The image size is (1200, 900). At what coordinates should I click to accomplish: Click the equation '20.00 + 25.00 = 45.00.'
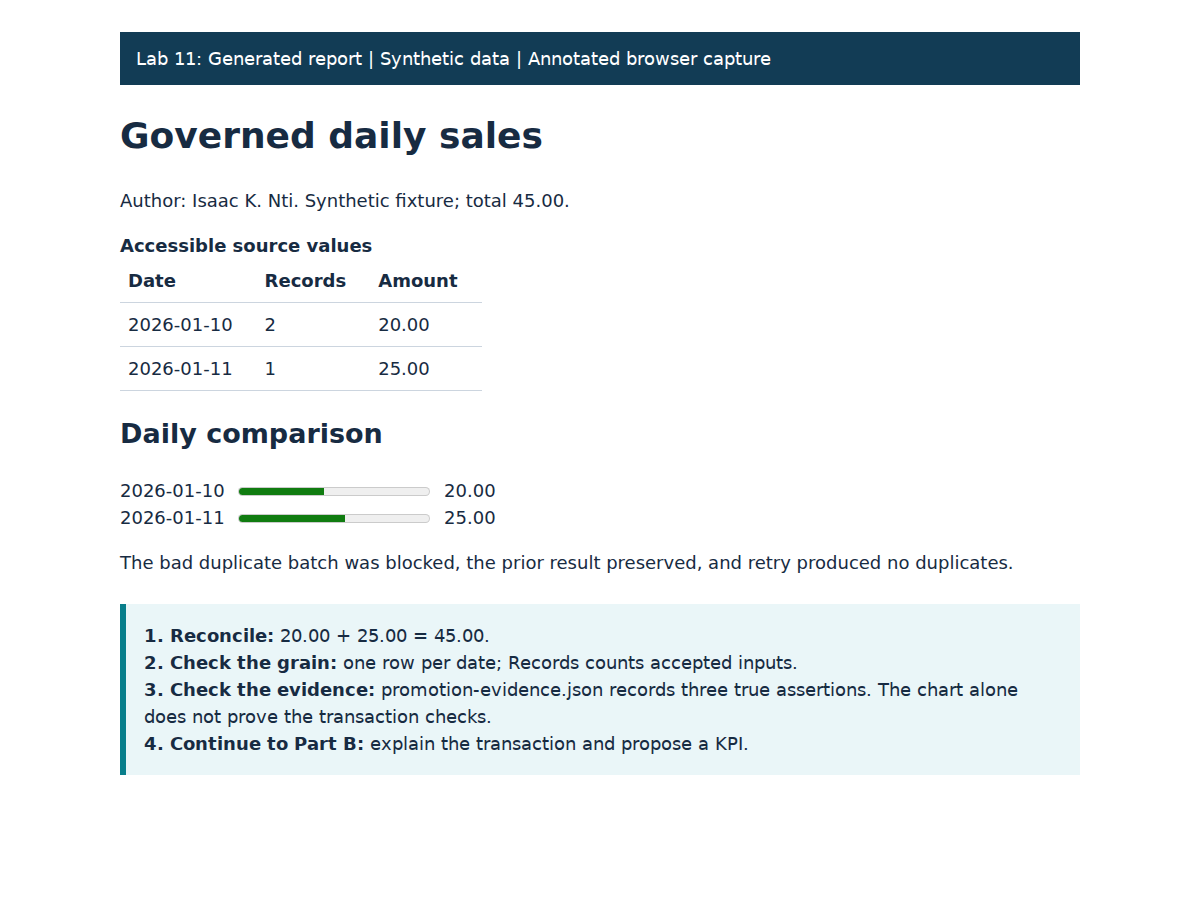click(385, 636)
